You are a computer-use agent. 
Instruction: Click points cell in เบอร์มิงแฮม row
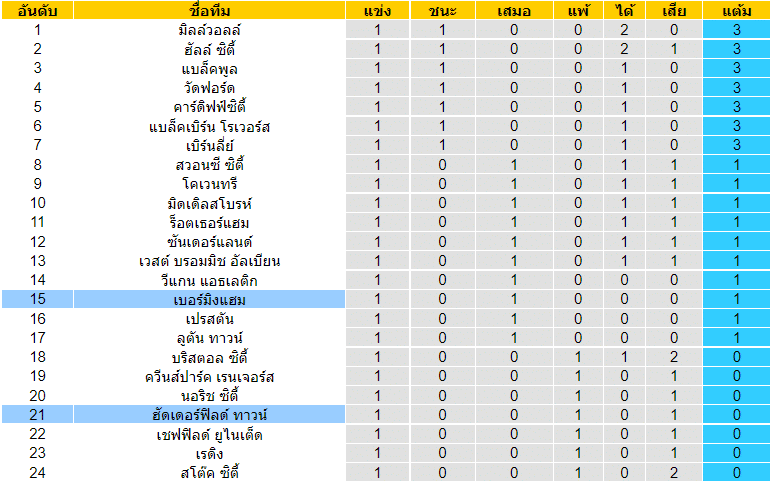(x=737, y=299)
